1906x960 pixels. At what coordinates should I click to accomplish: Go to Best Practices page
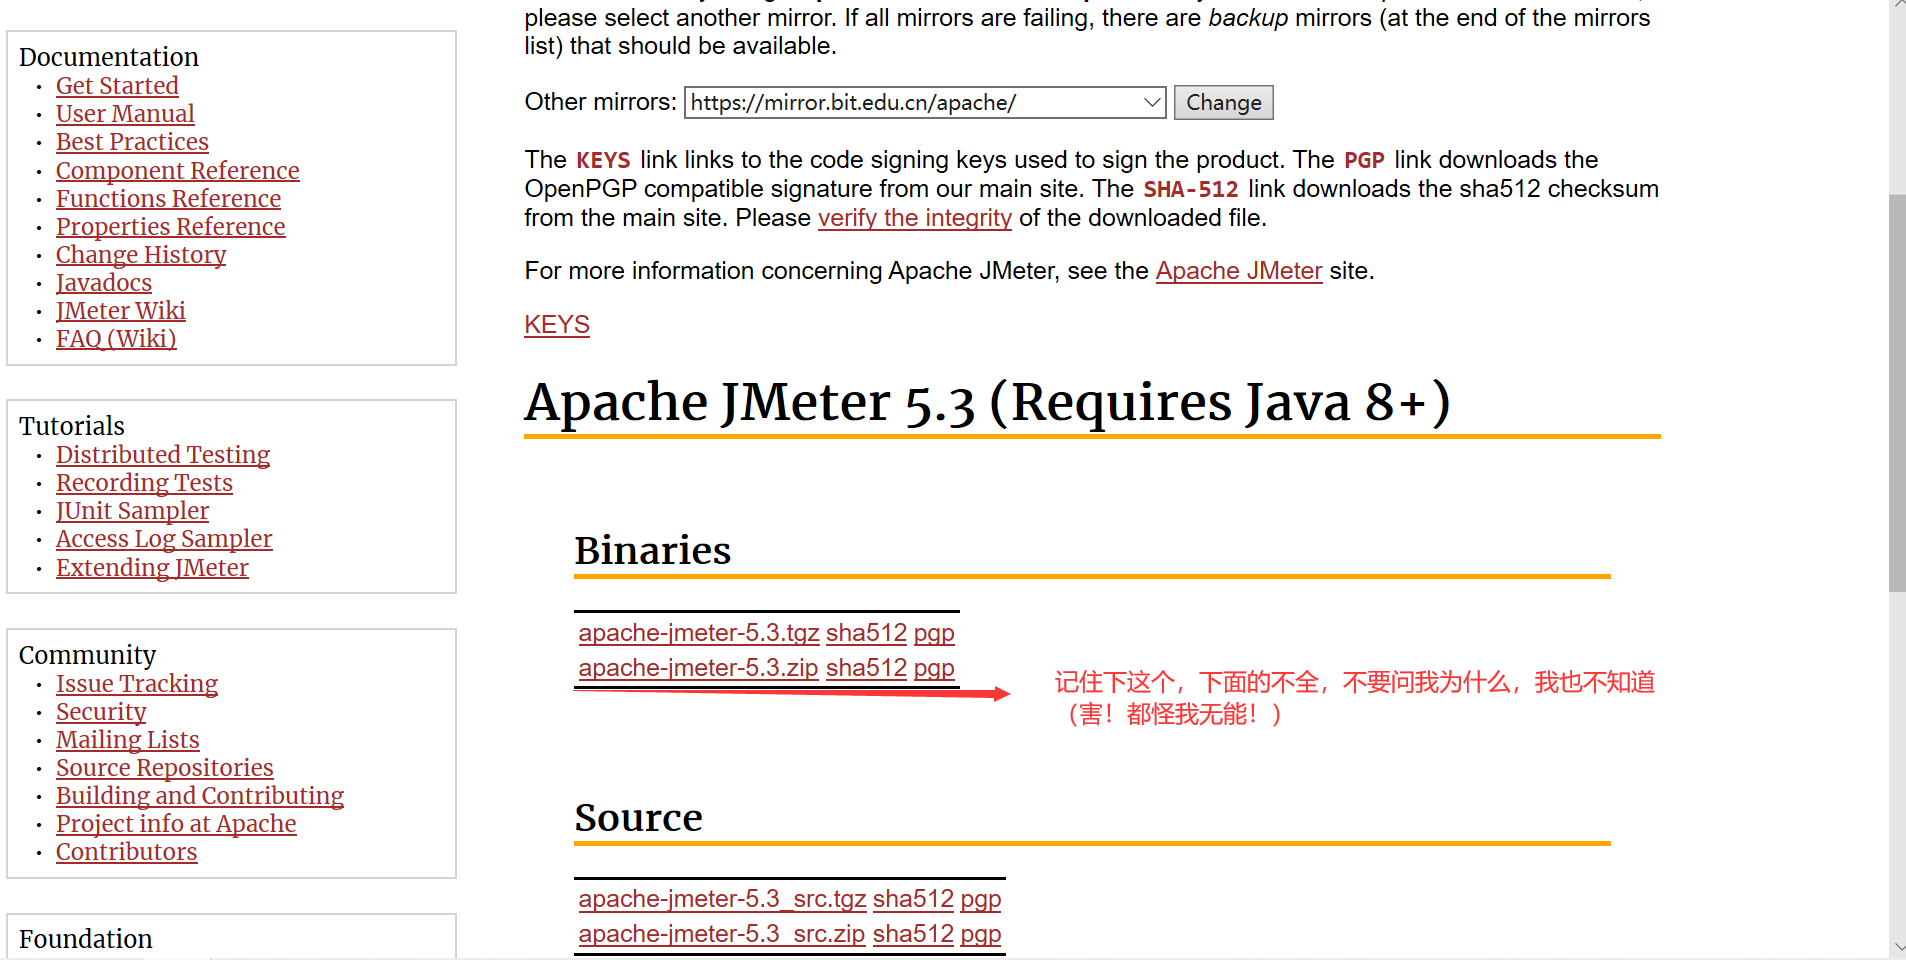point(132,142)
